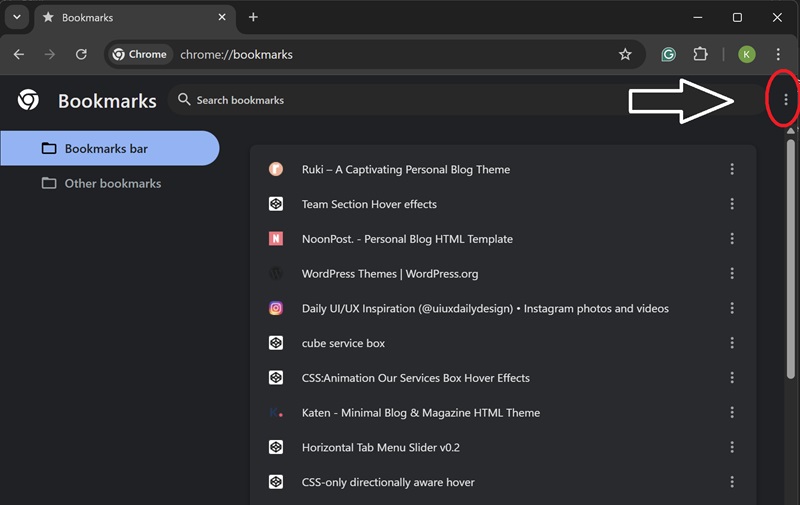Open more actions for WordPress Themes bookmark

[732, 273]
